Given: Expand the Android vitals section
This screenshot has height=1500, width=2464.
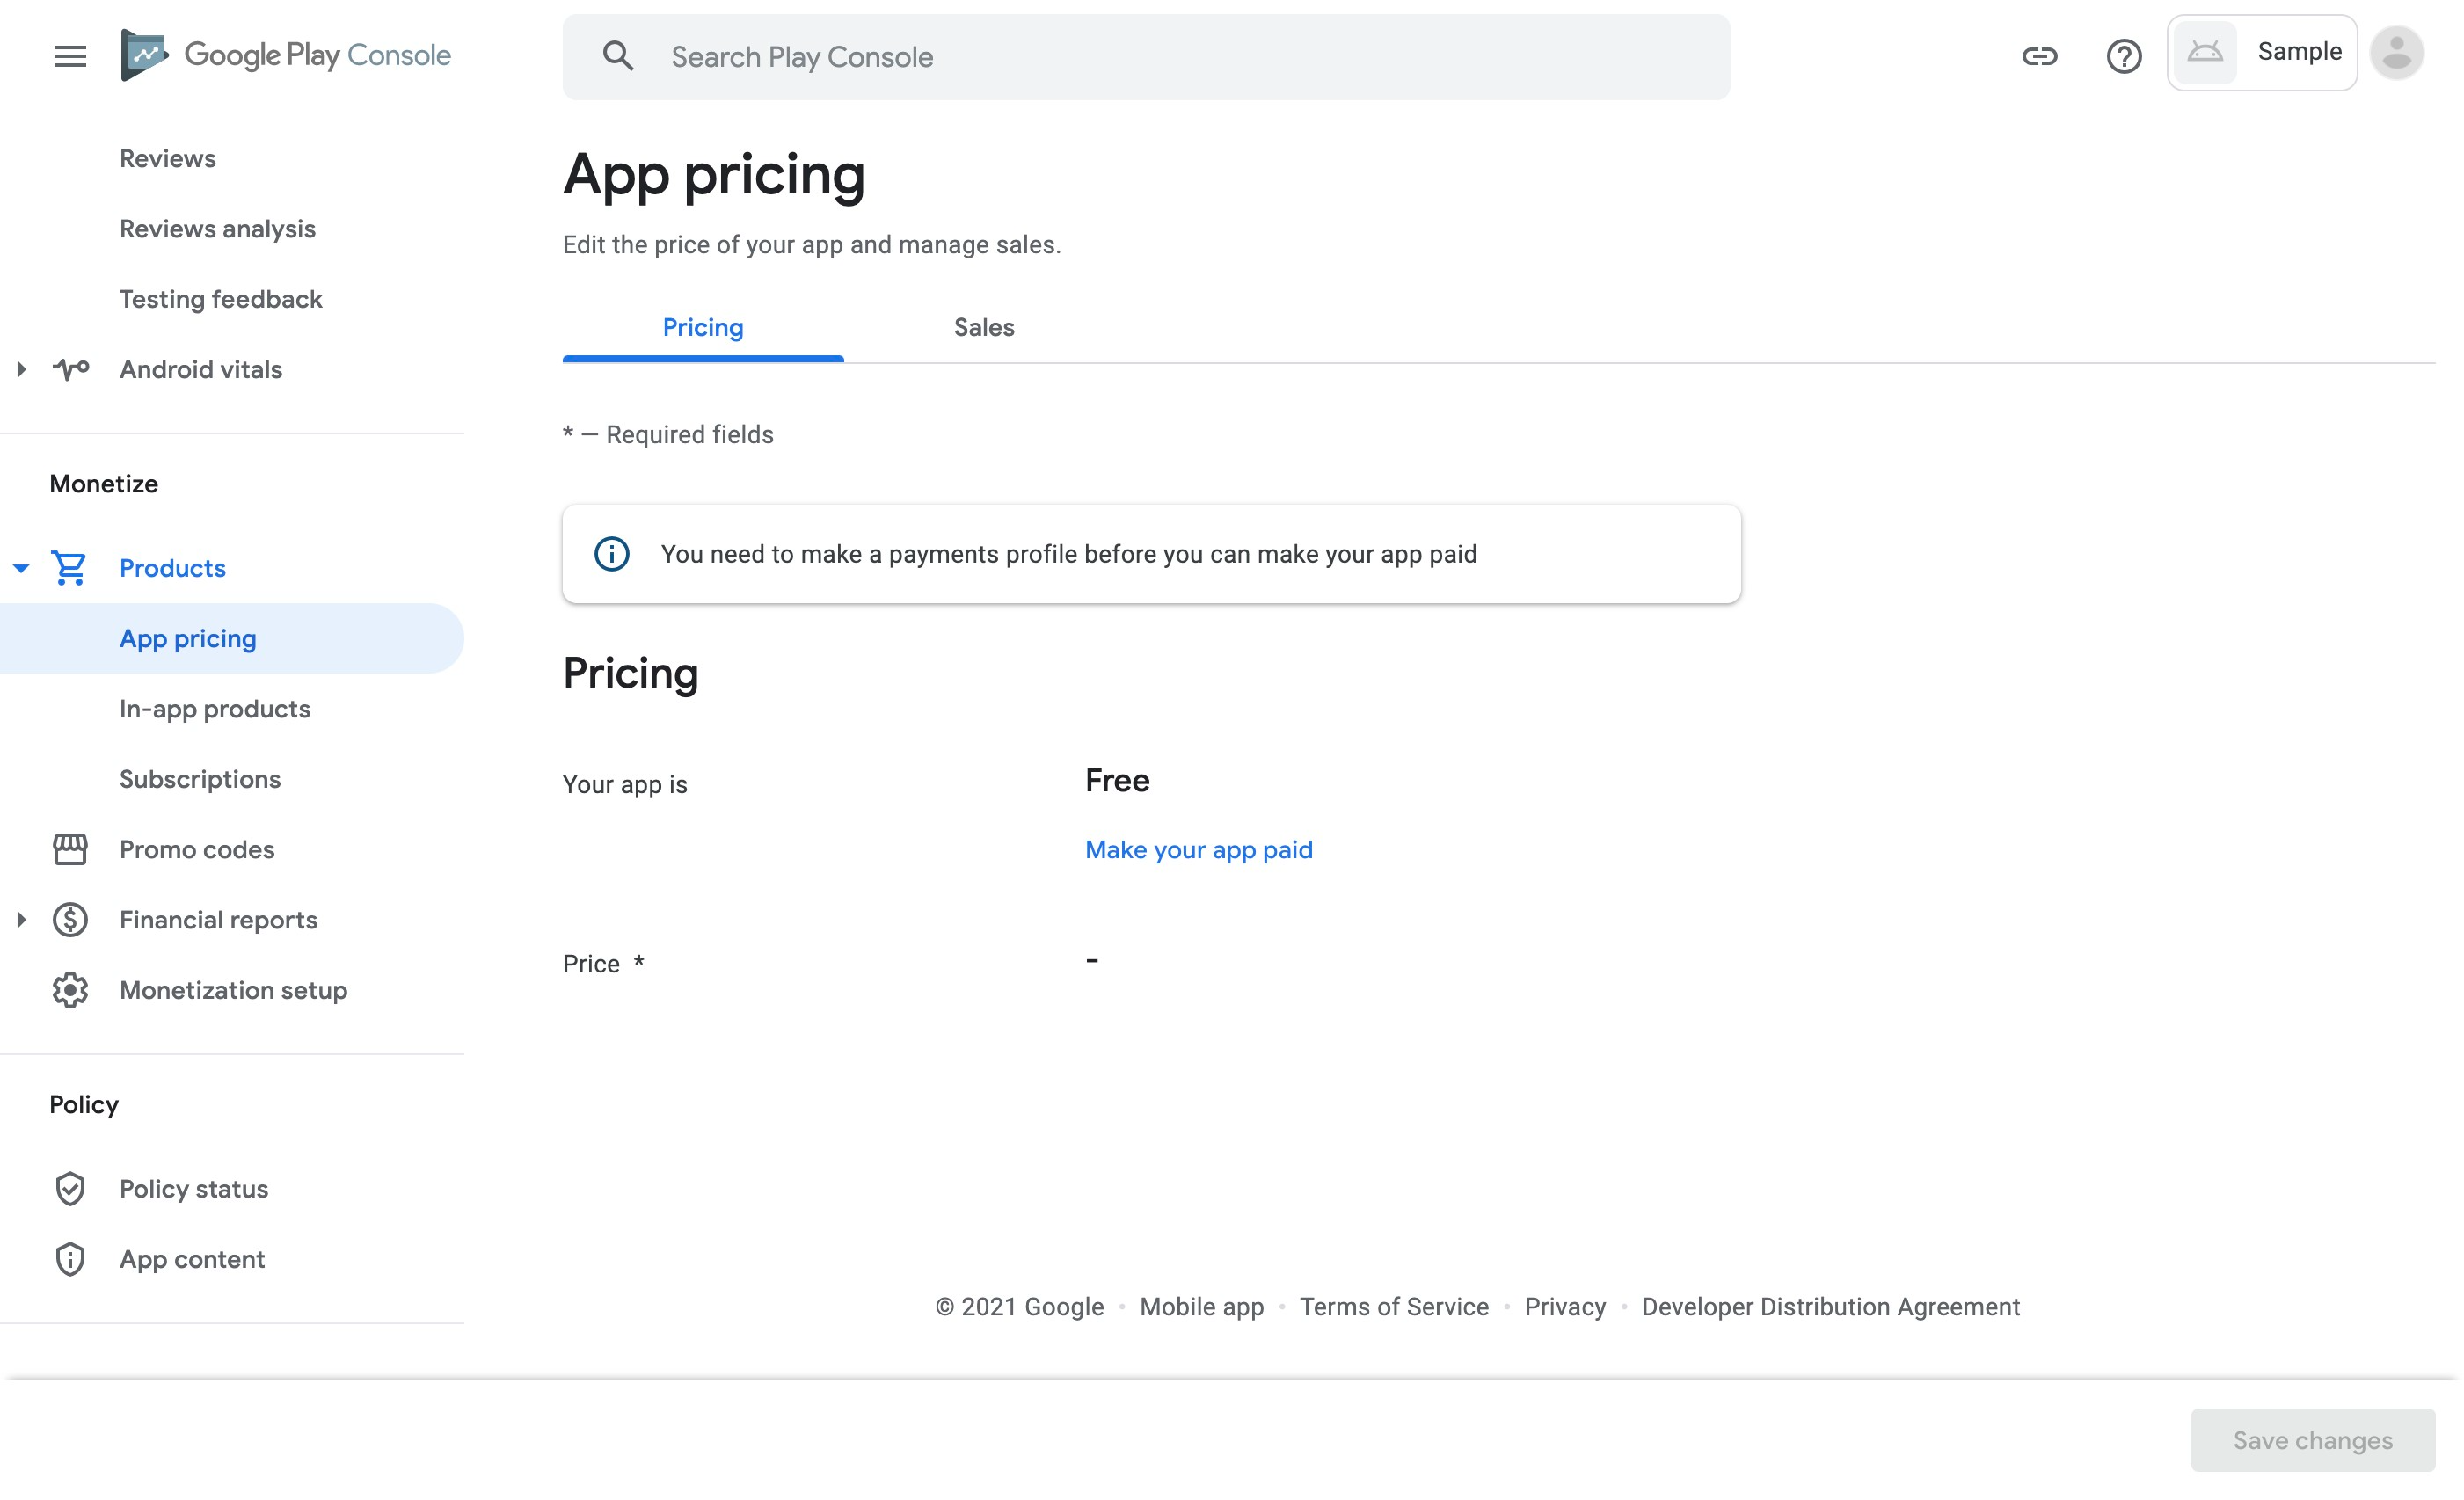Looking at the screenshot, I should coord(18,368).
